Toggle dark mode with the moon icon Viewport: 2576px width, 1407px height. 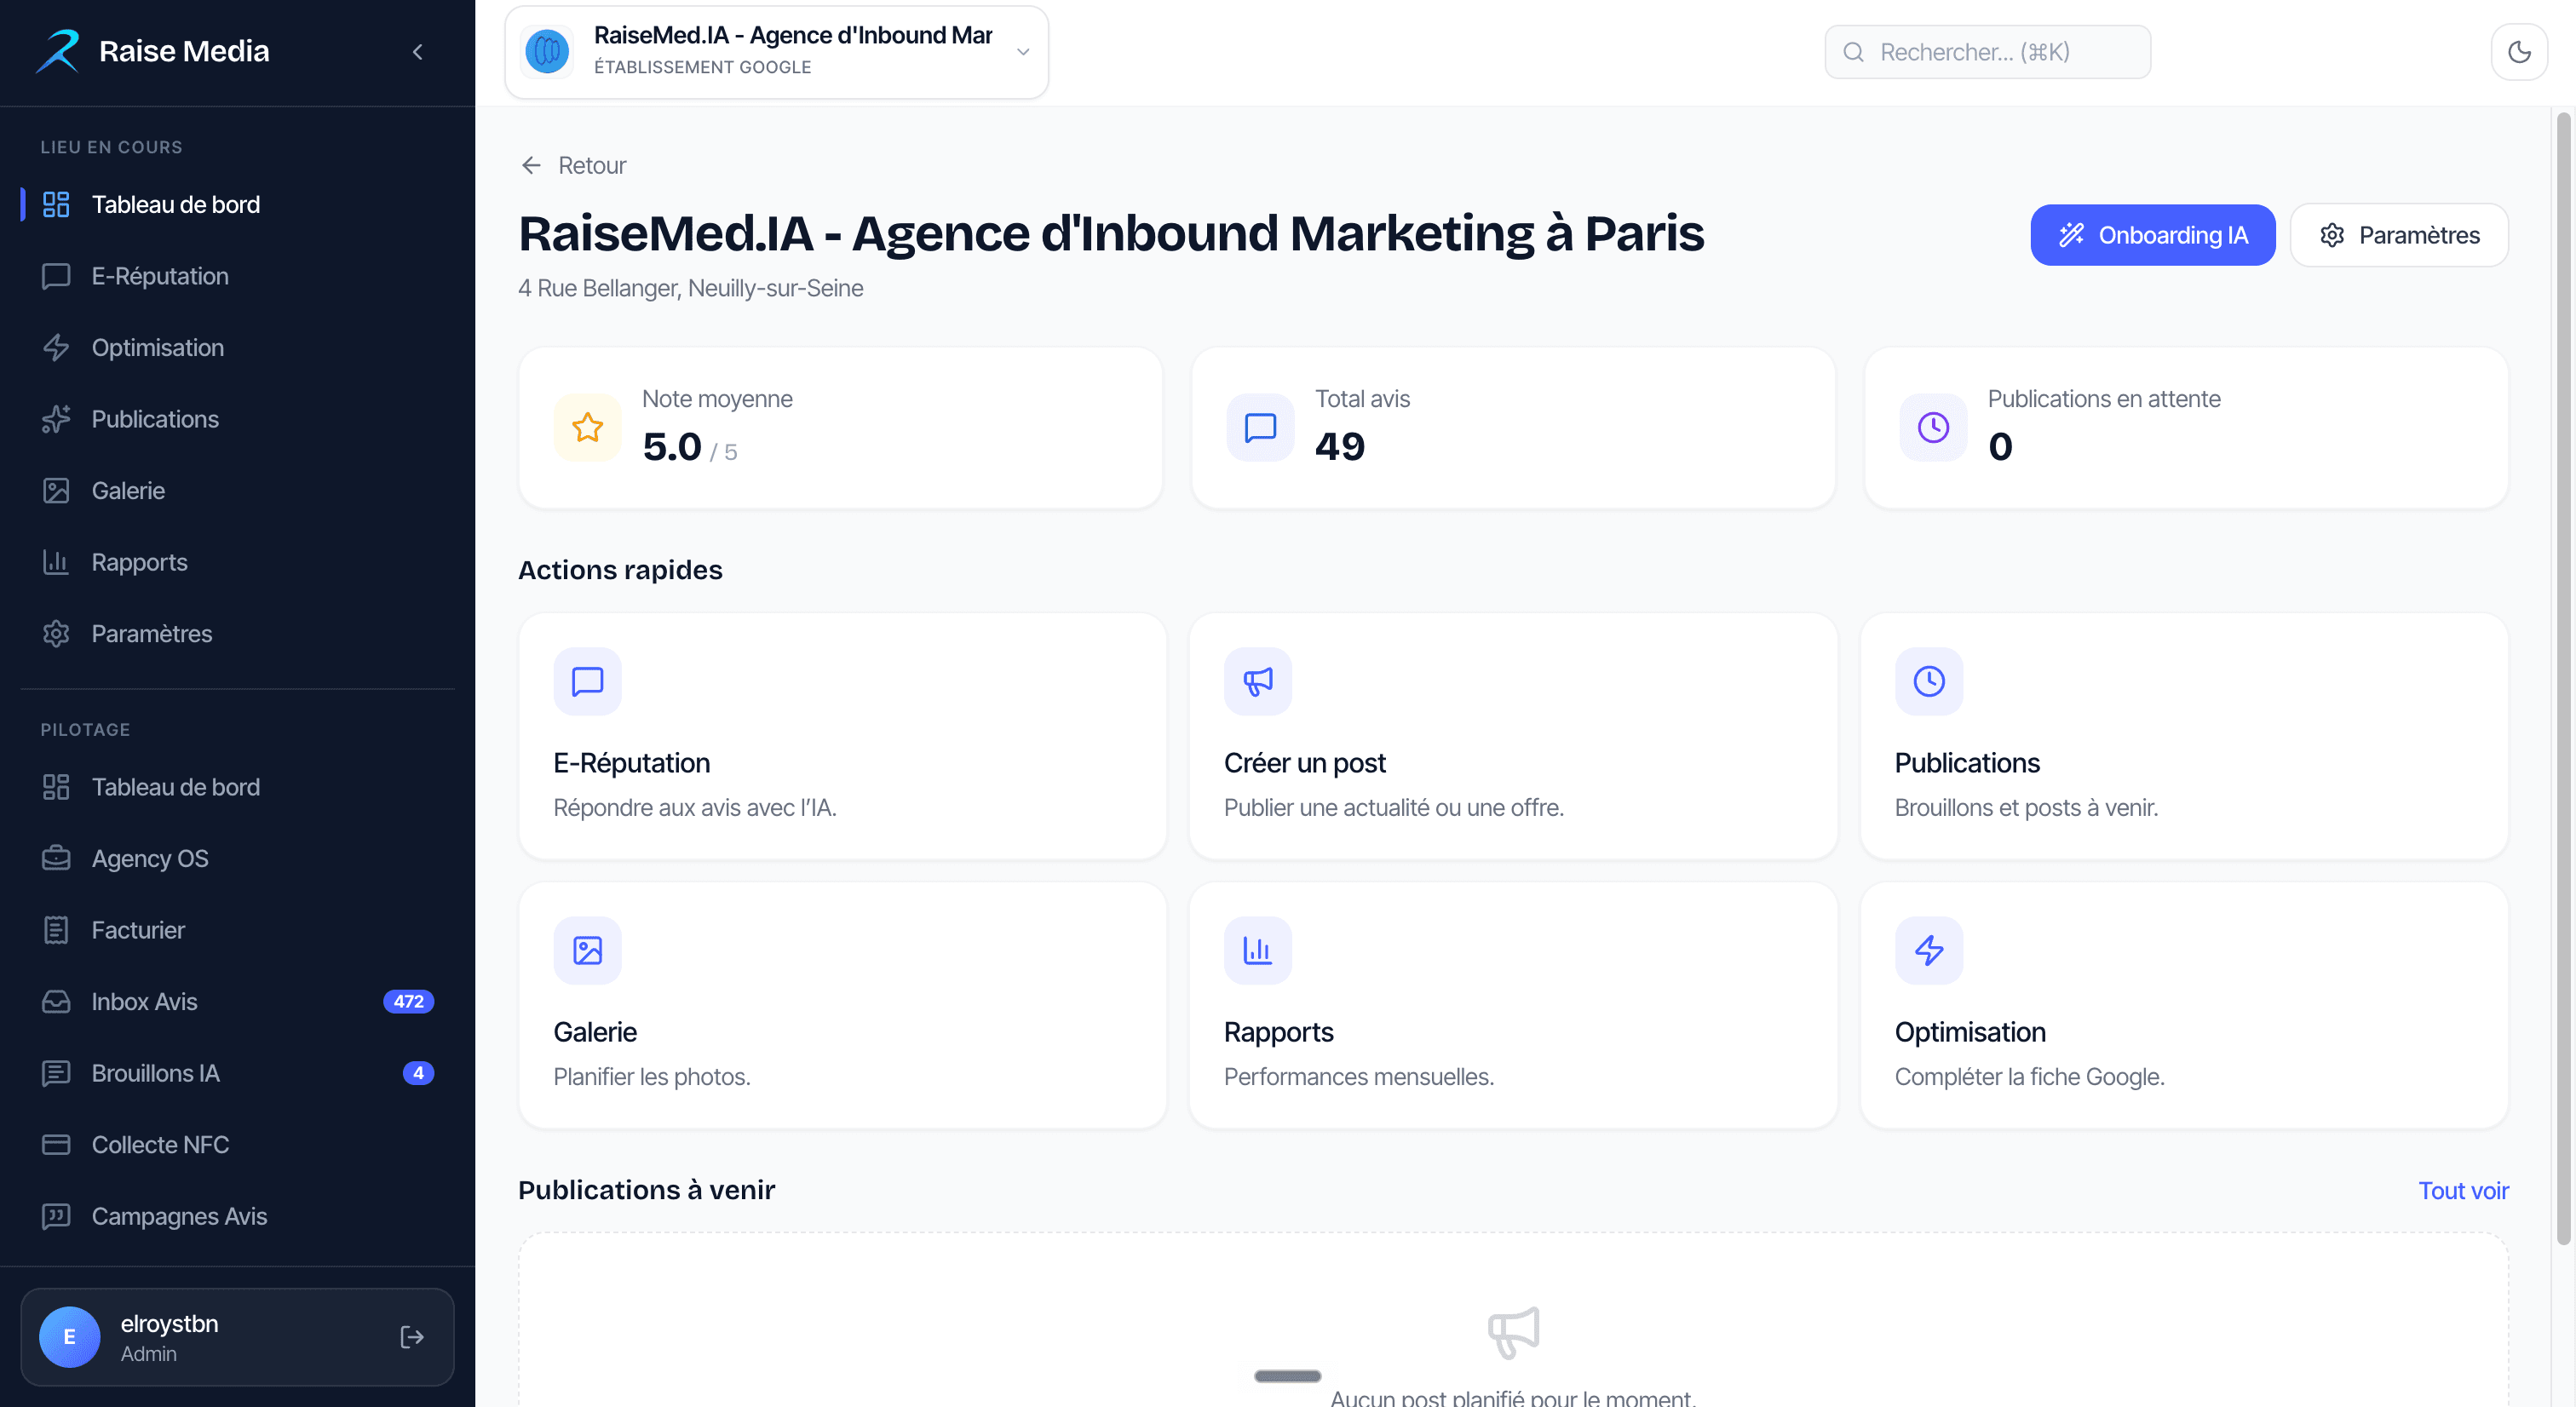pos(2519,52)
